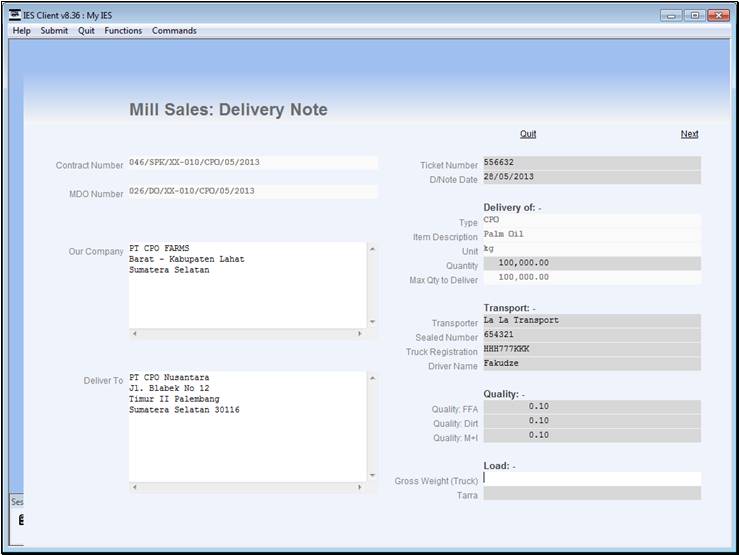739x555 pixels.
Task: Click the Gross Weight (Truck) field
Action: click(x=592, y=479)
